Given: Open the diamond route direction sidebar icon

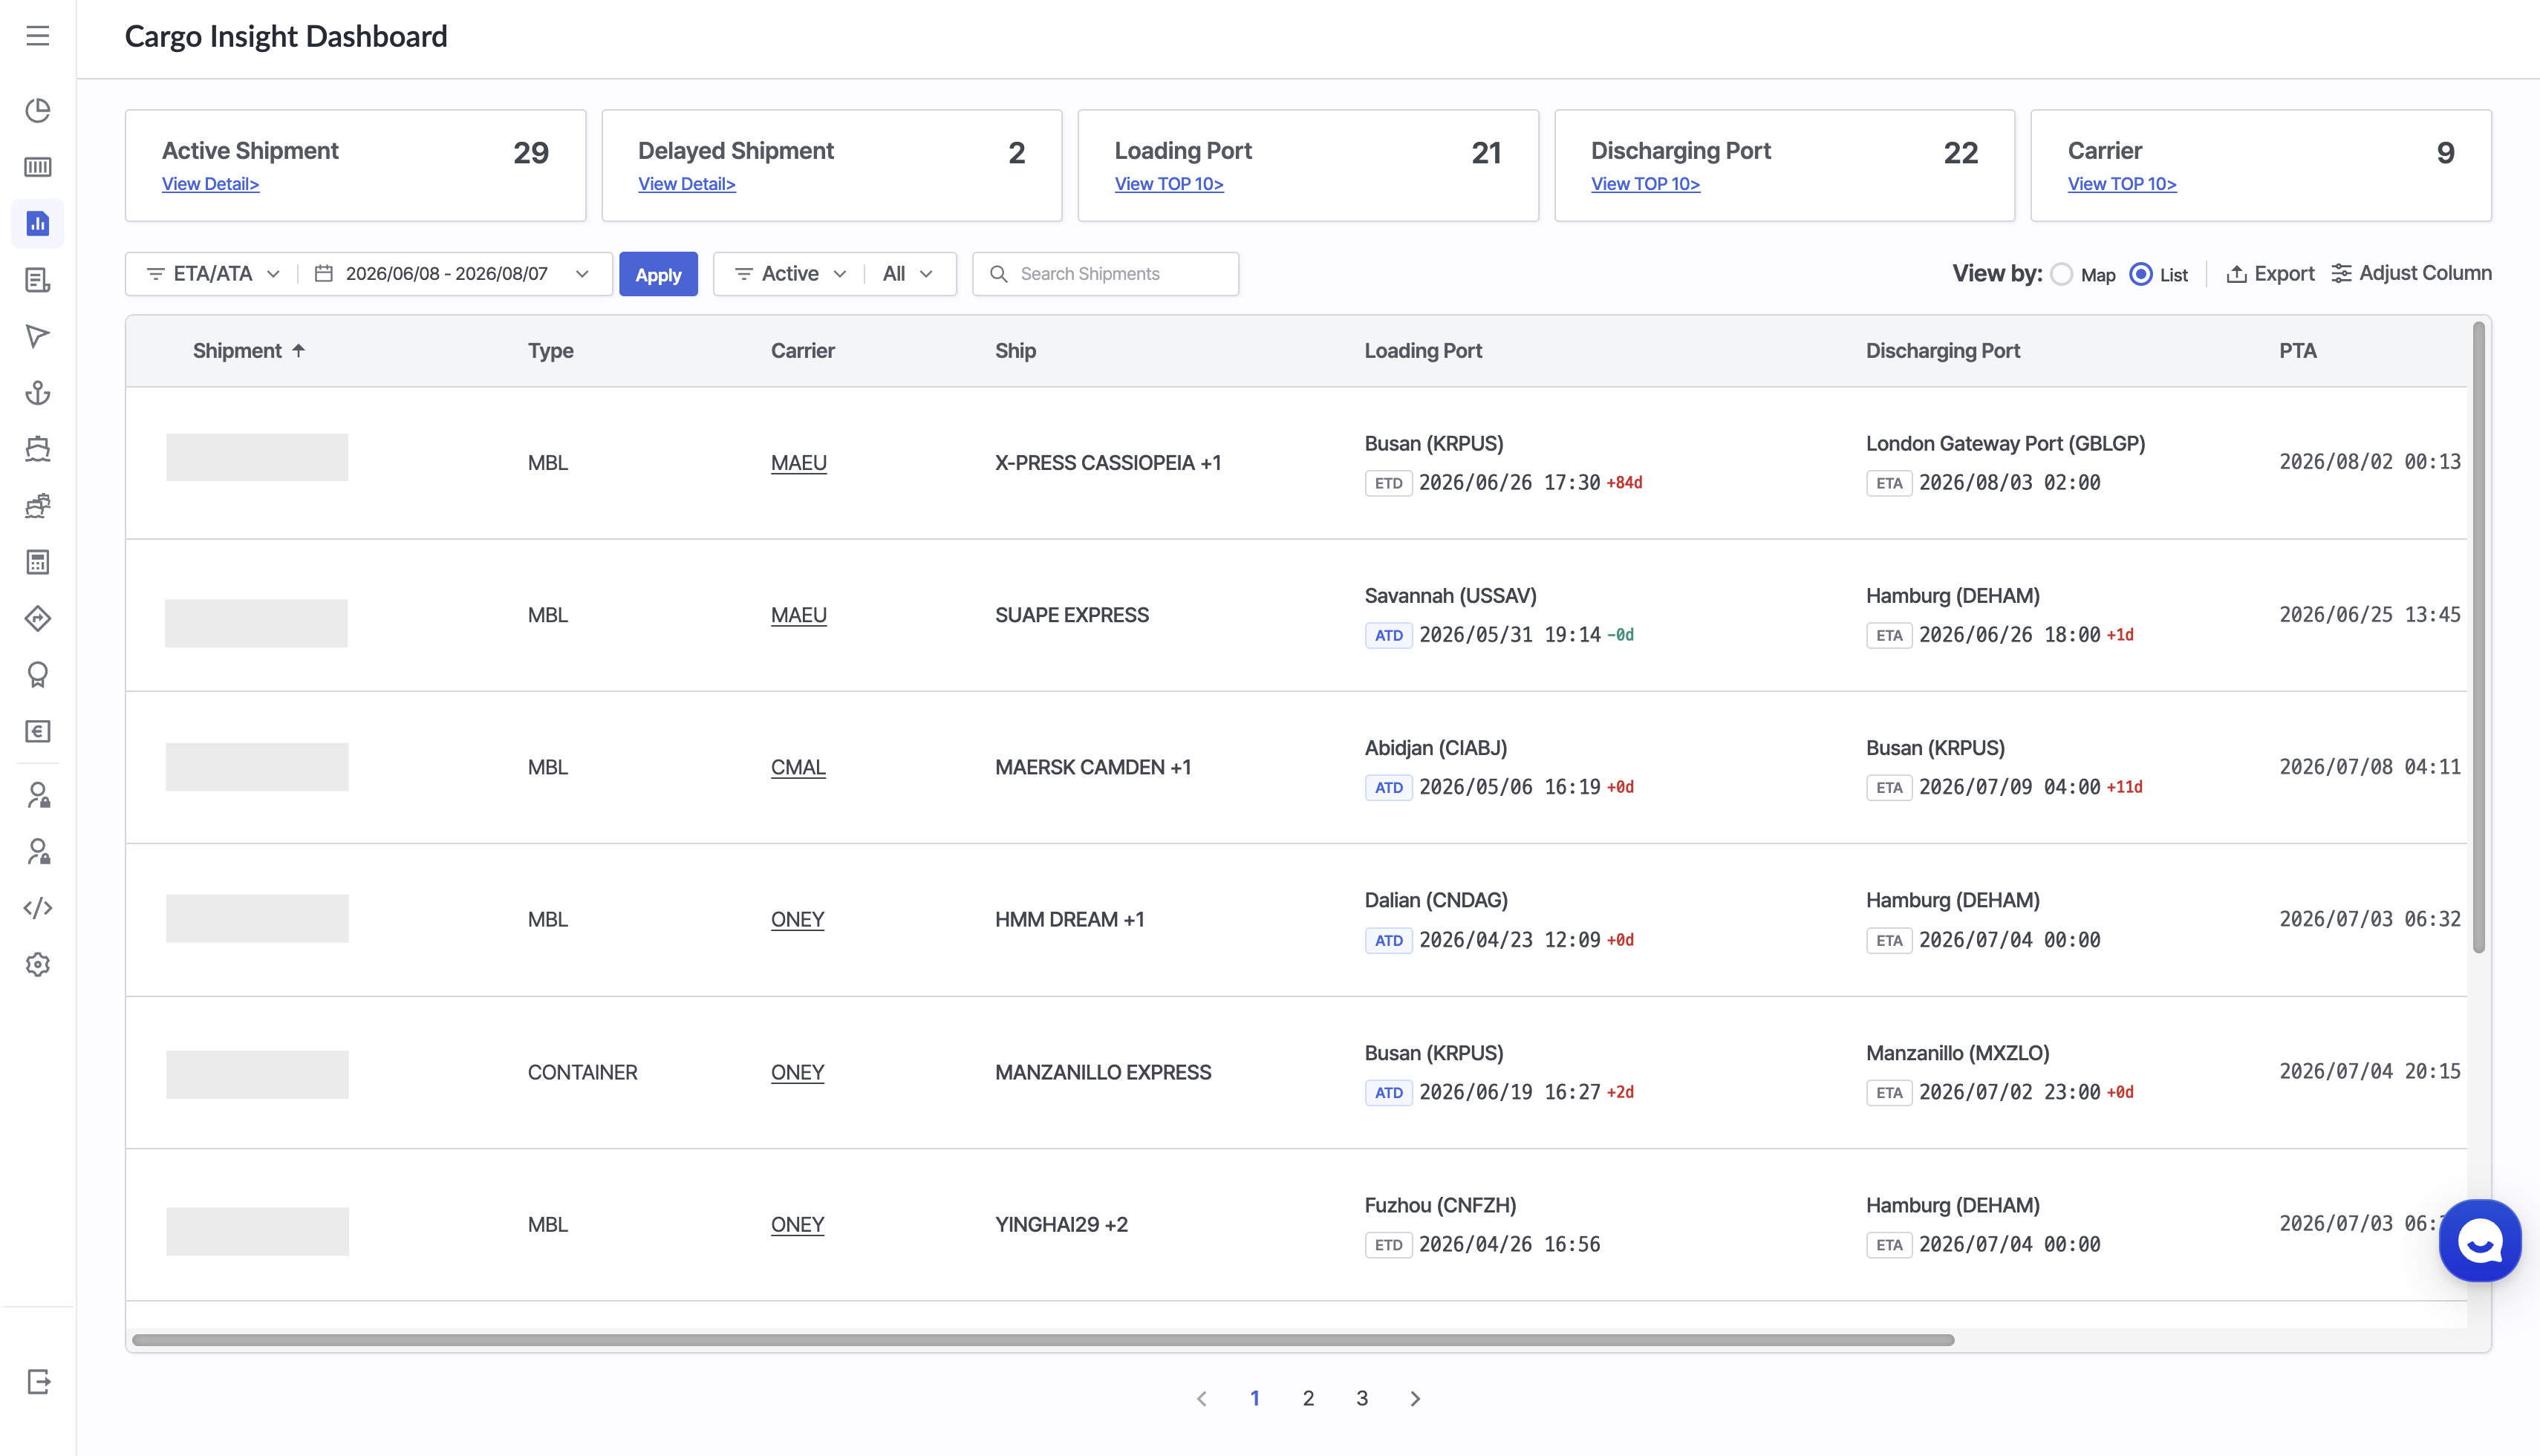Looking at the screenshot, I should pos(38,619).
